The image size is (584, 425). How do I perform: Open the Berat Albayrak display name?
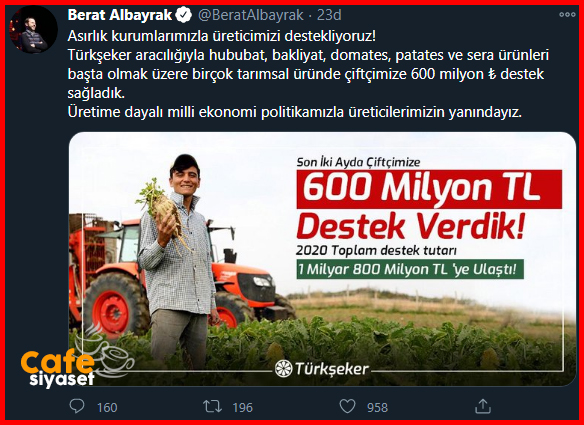click(120, 15)
